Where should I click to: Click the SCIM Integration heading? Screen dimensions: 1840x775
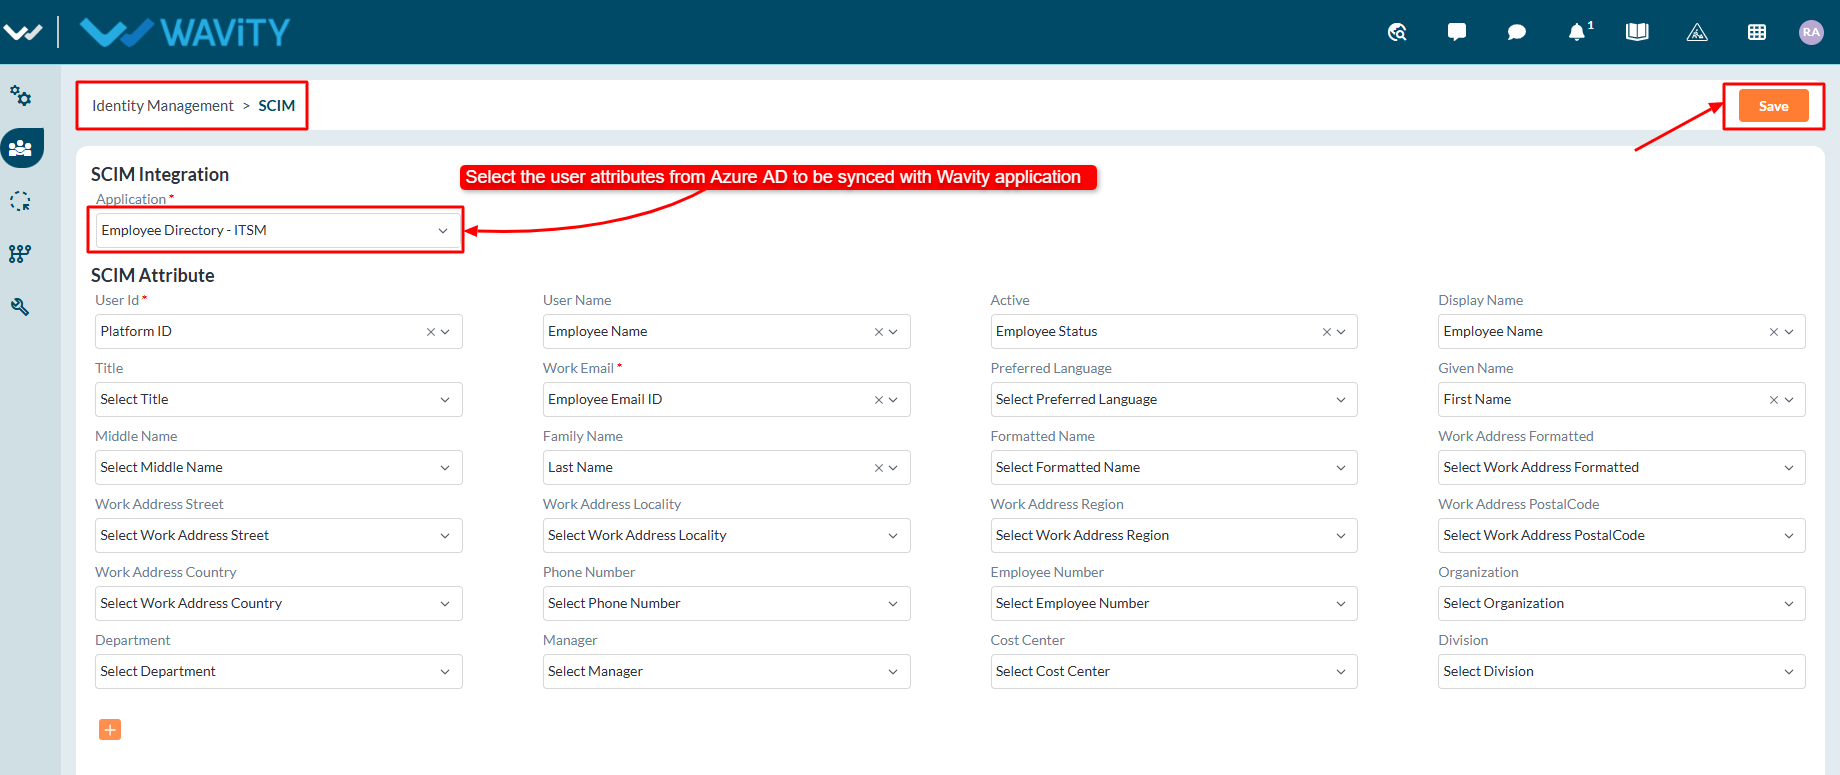[160, 175]
